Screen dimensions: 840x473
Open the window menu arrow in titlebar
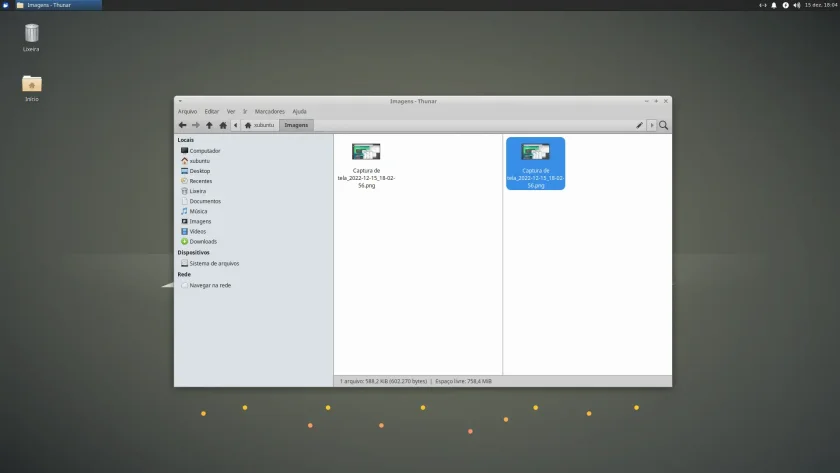click(181, 101)
